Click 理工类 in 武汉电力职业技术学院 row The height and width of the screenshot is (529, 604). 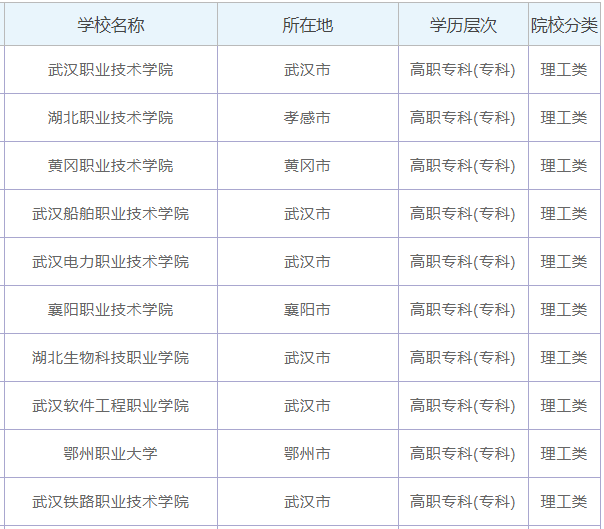pos(564,262)
